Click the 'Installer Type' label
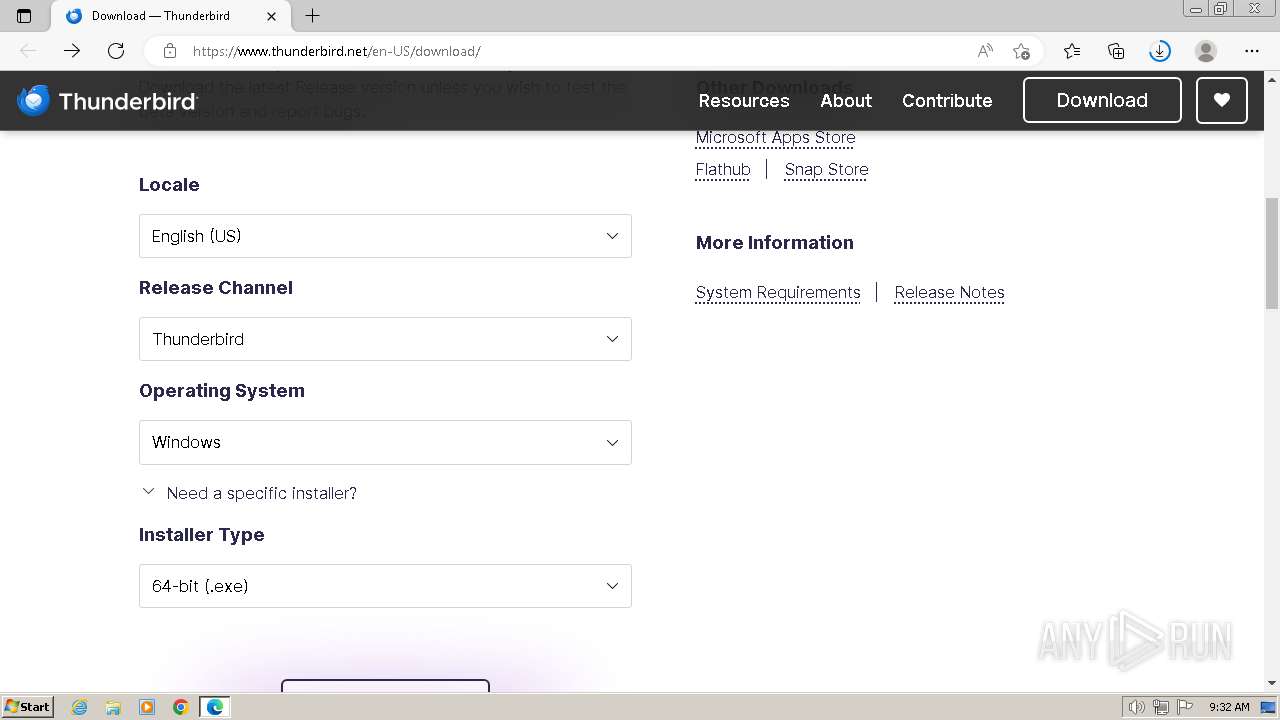This screenshot has width=1280, height=720. click(x=202, y=535)
